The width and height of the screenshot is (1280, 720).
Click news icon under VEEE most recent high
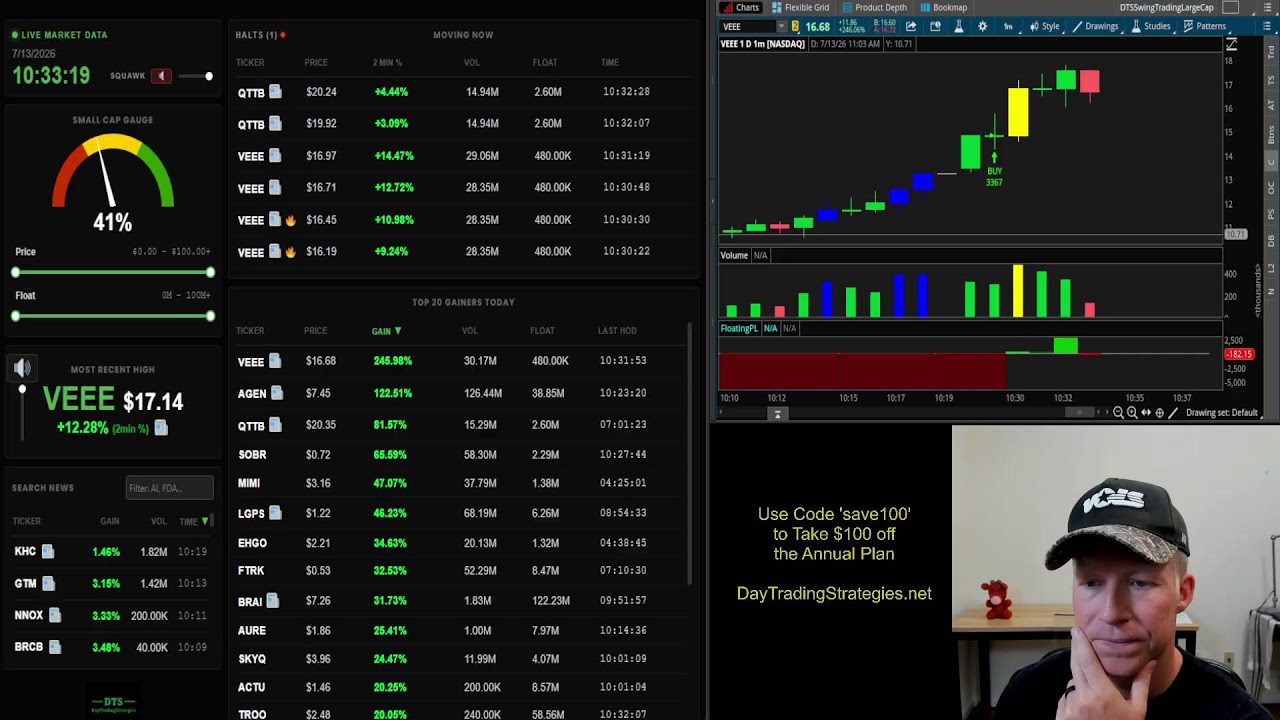161,428
